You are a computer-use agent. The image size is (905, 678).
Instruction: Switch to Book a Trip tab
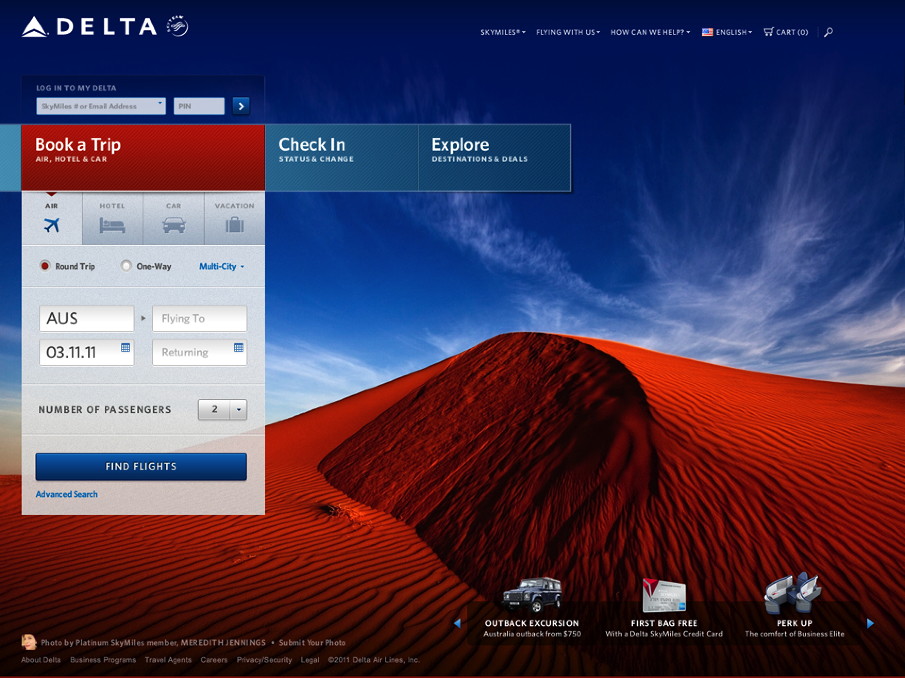click(143, 157)
